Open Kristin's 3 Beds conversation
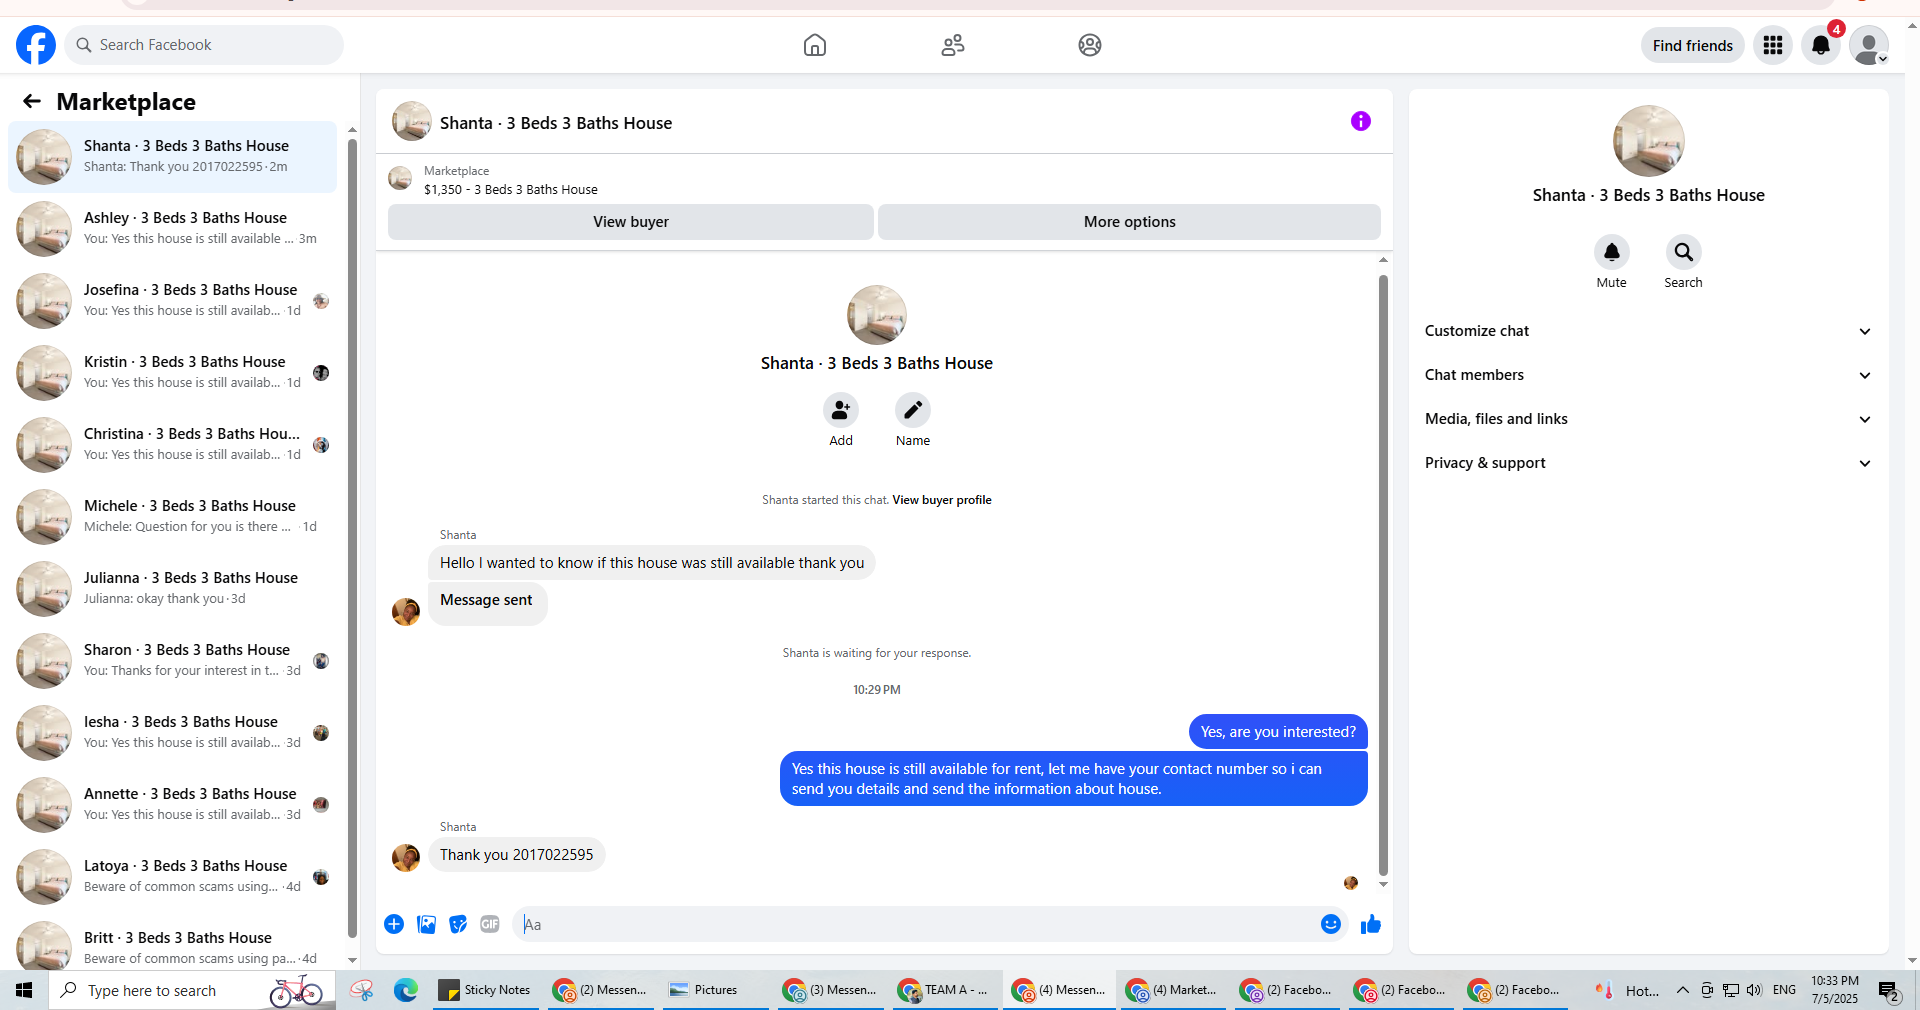Screen dimensions: 1920x1010 (x=172, y=373)
